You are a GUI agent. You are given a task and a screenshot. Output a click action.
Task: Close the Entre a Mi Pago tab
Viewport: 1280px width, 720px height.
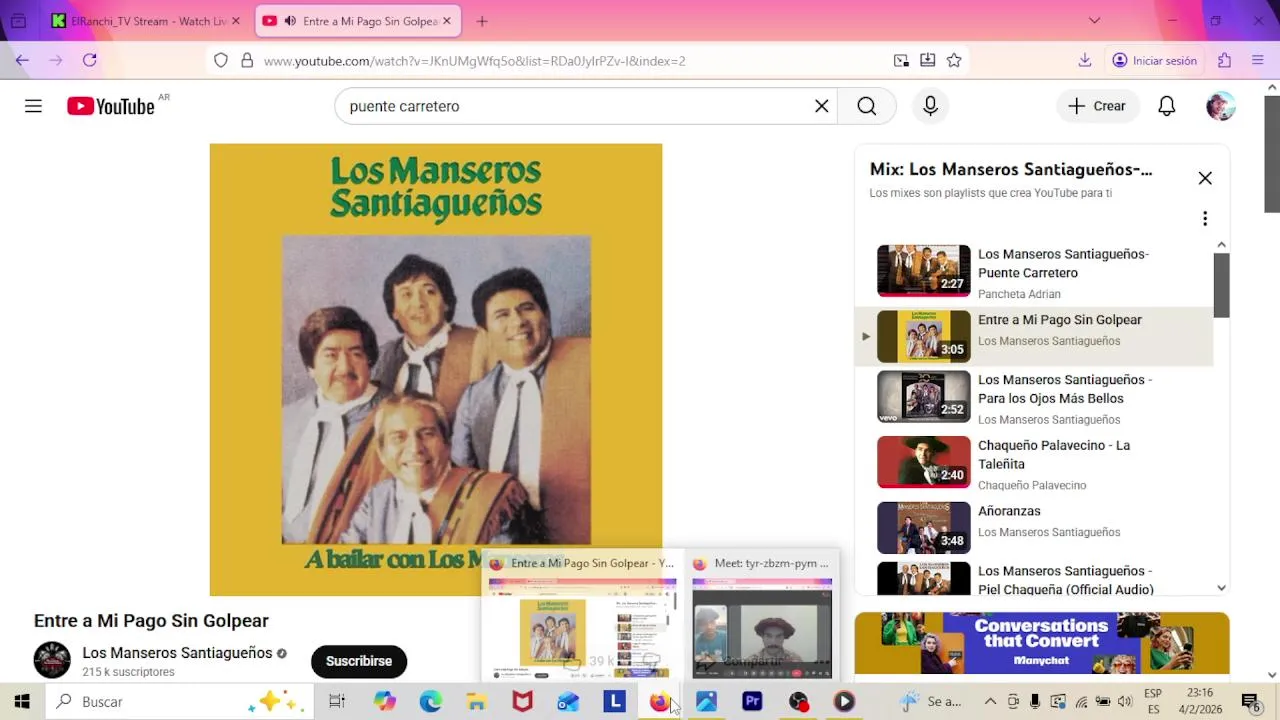pyautogui.click(x=447, y=21)
